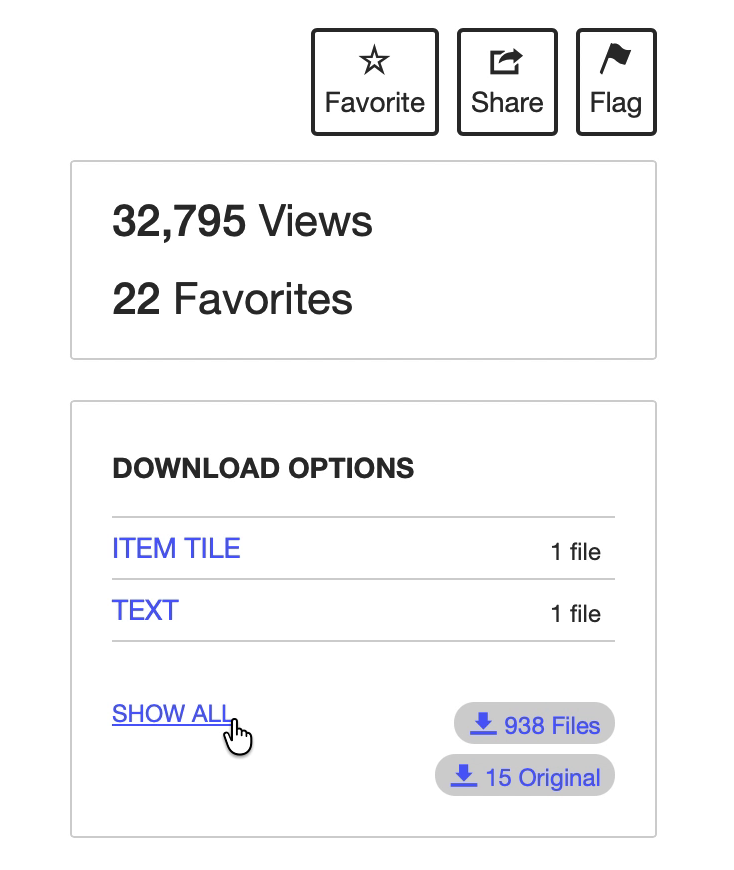Click the word Favorites in the stats box
The image size is (734, 870).
[x=263, y=299]
